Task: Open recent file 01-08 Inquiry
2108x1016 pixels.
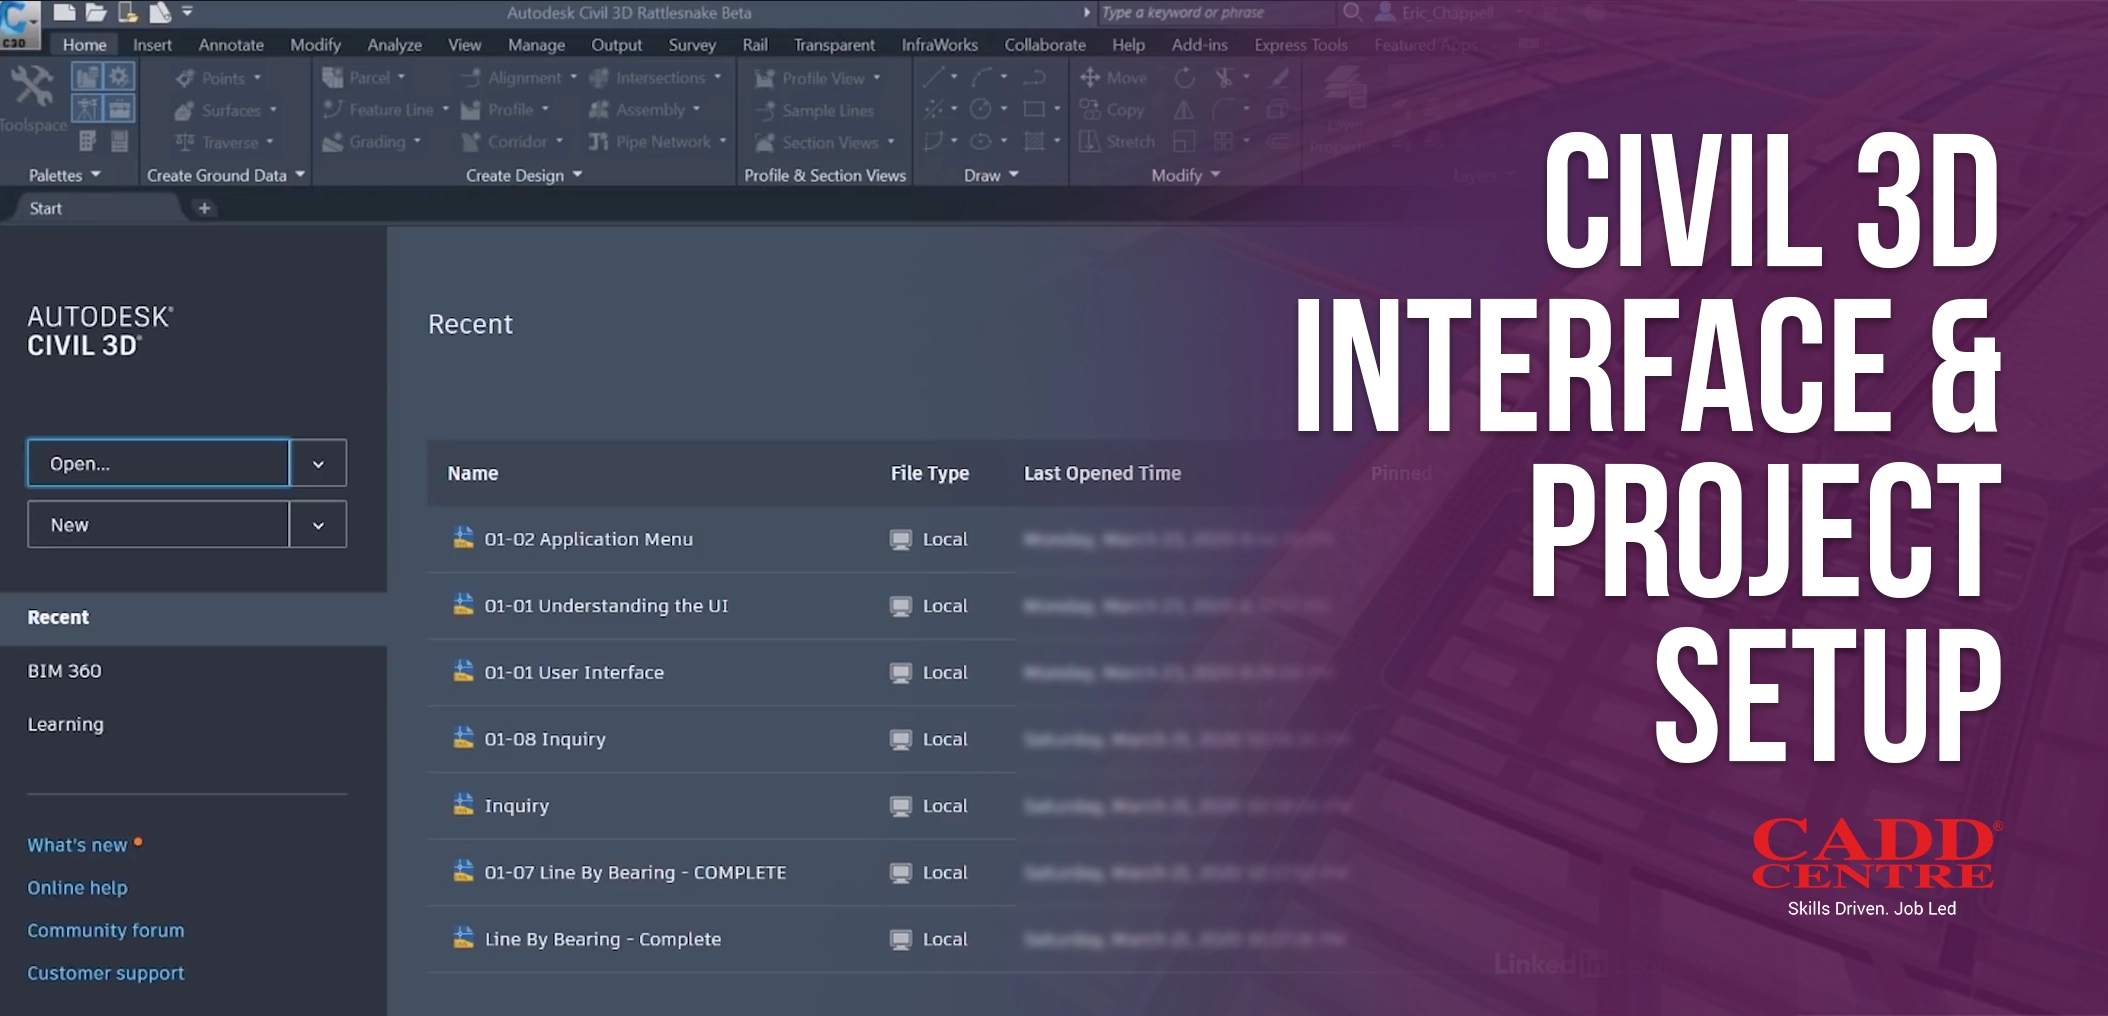Action: click(x=545, y=739)
